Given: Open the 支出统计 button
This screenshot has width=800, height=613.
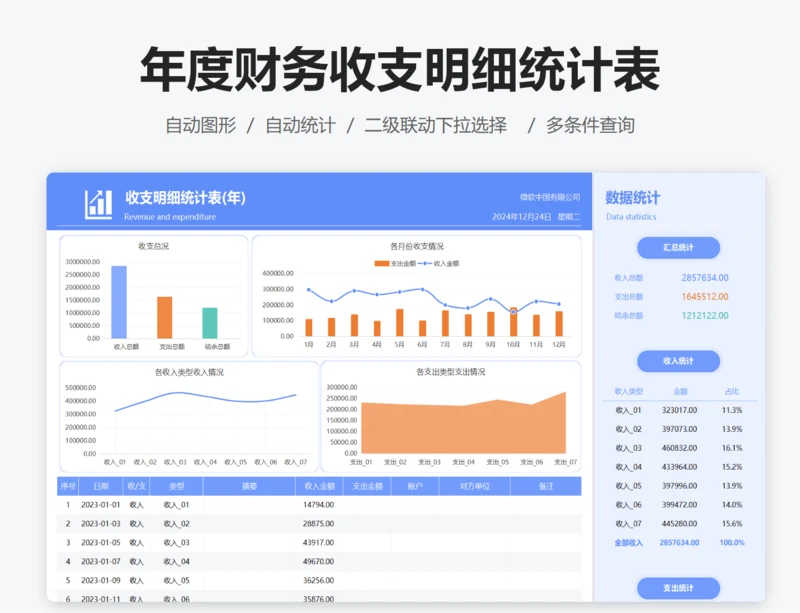Looking at the screenshot, I should 678,588.
